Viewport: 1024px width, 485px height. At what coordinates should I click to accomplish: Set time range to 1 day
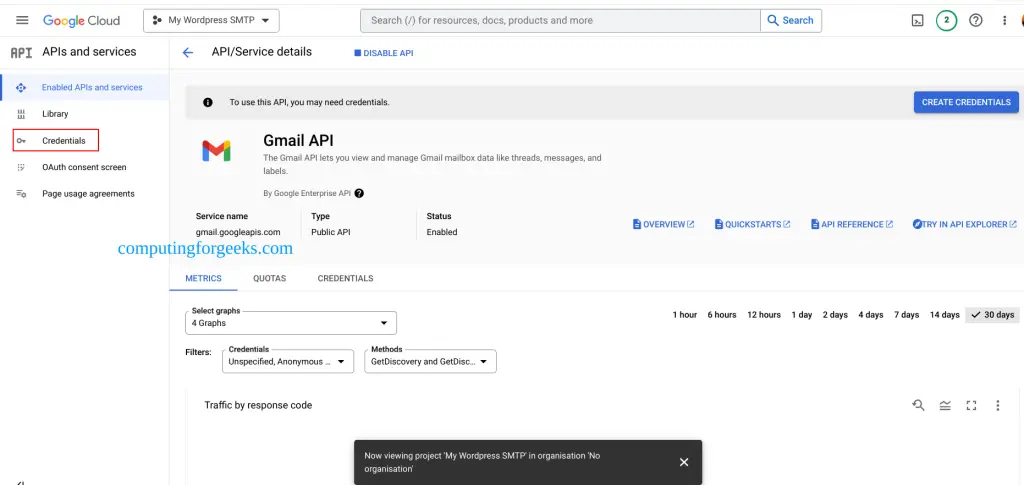click(x=802, y=315)
